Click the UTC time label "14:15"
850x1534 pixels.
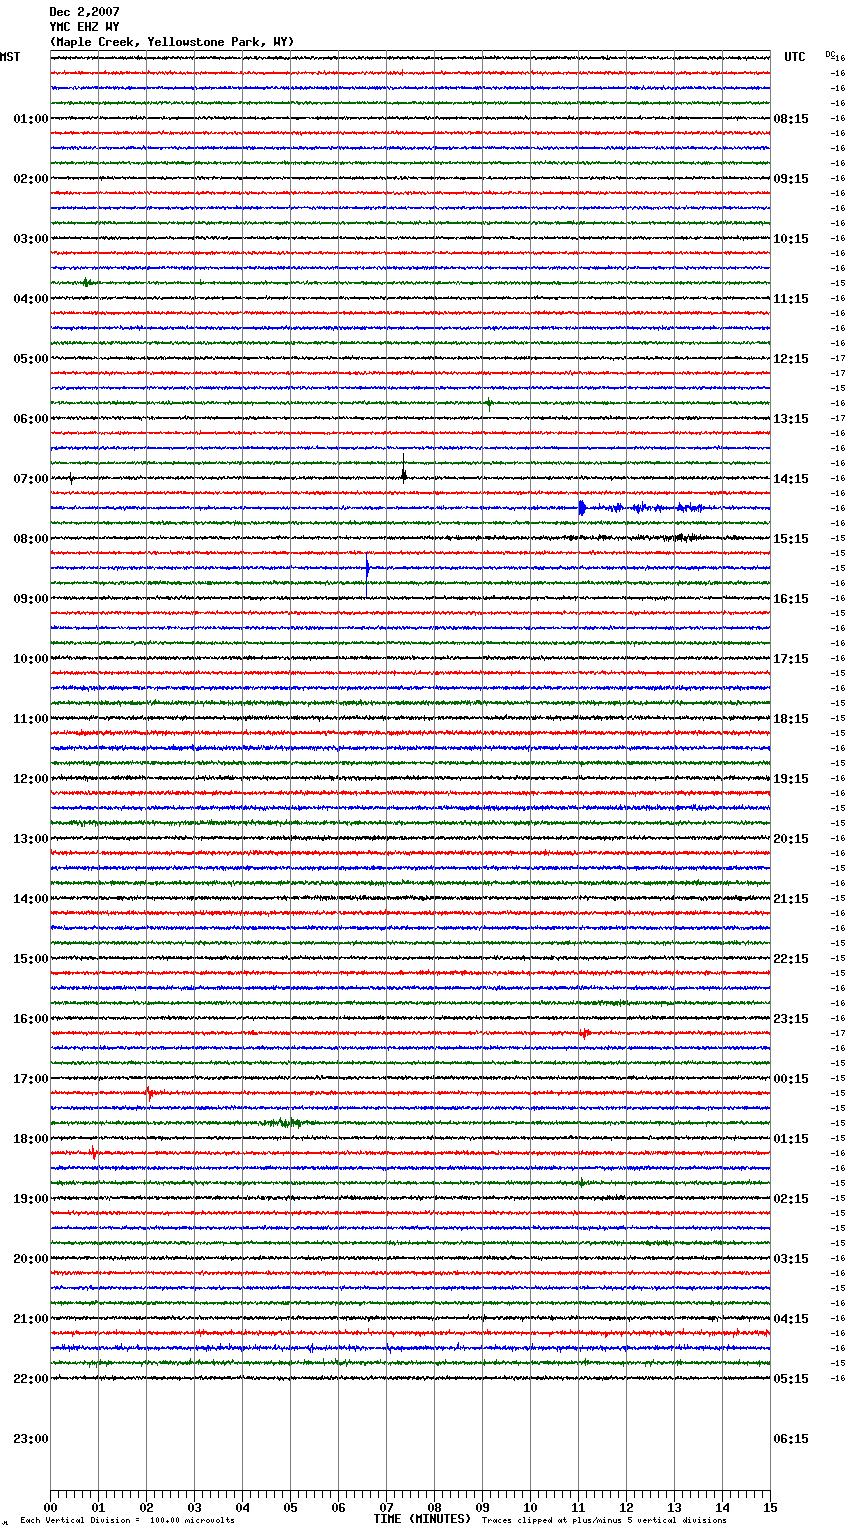click(x=791, y=479)
